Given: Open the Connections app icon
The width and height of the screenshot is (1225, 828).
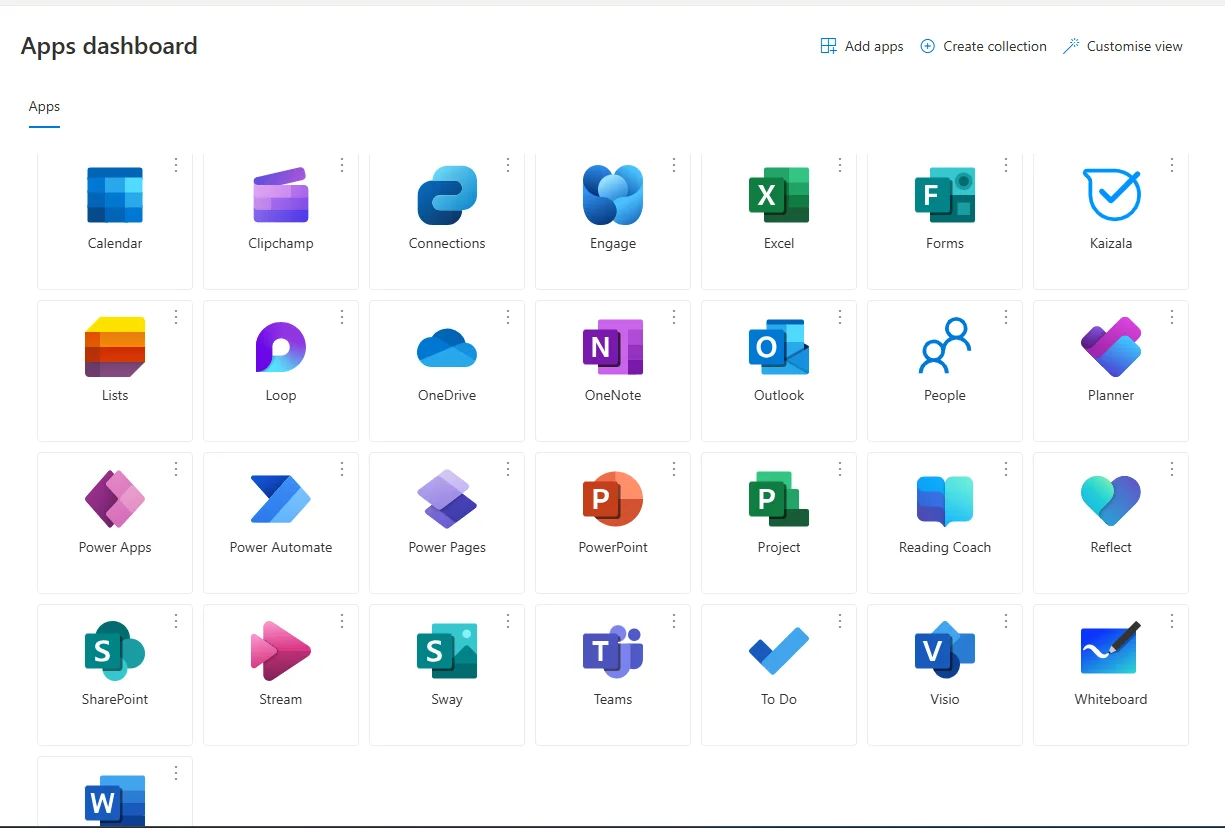Looking at the screenshot, I should [x=447, y=195].
